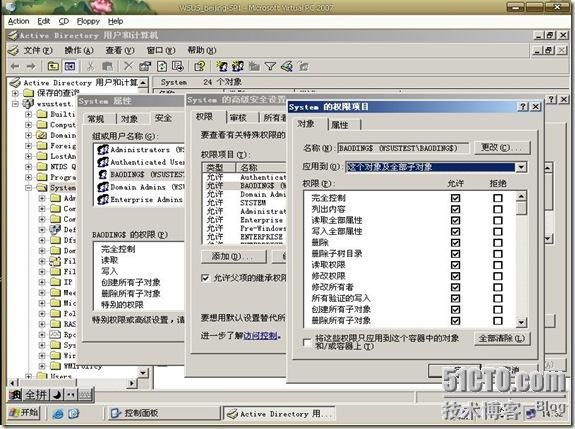Open Properties toolbar icon
The image size is (575, 429).
pos(145,66)
